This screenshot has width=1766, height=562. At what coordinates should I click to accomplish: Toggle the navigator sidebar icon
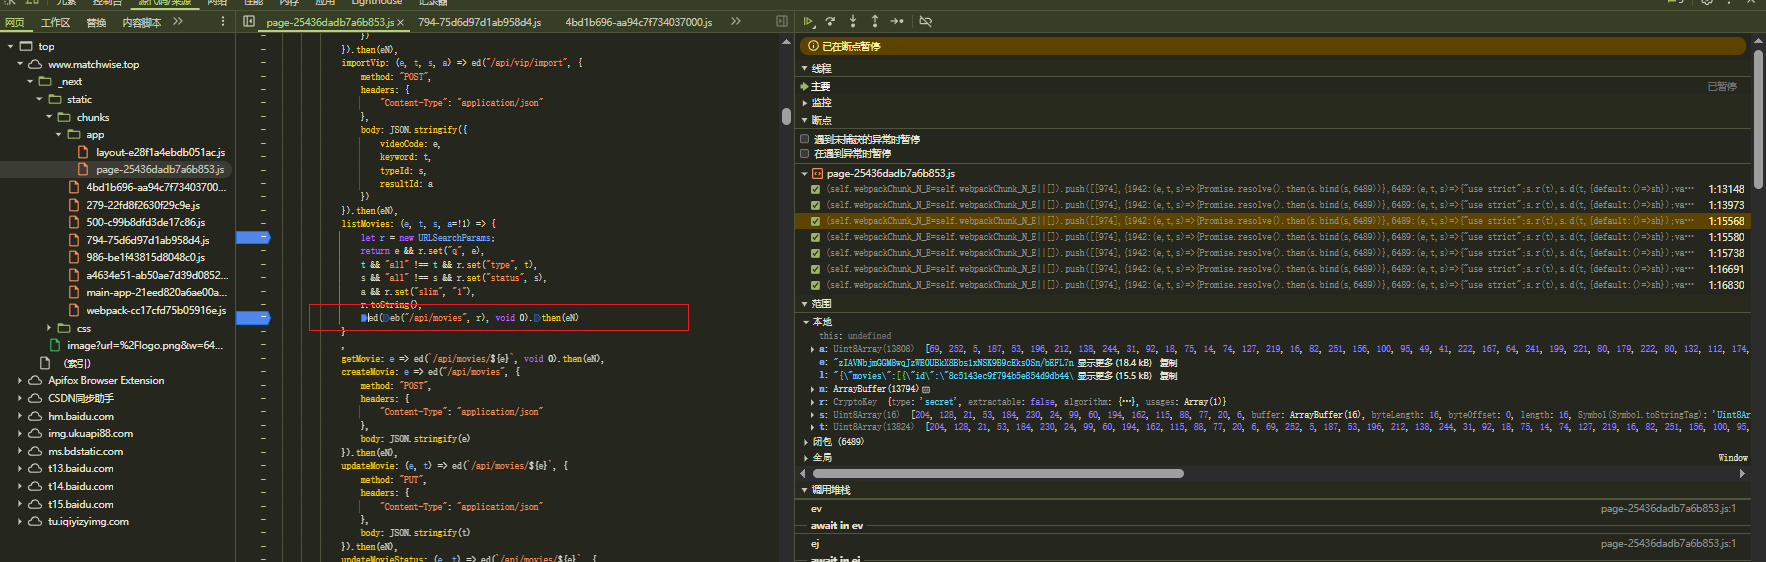[x=249, y=21]
